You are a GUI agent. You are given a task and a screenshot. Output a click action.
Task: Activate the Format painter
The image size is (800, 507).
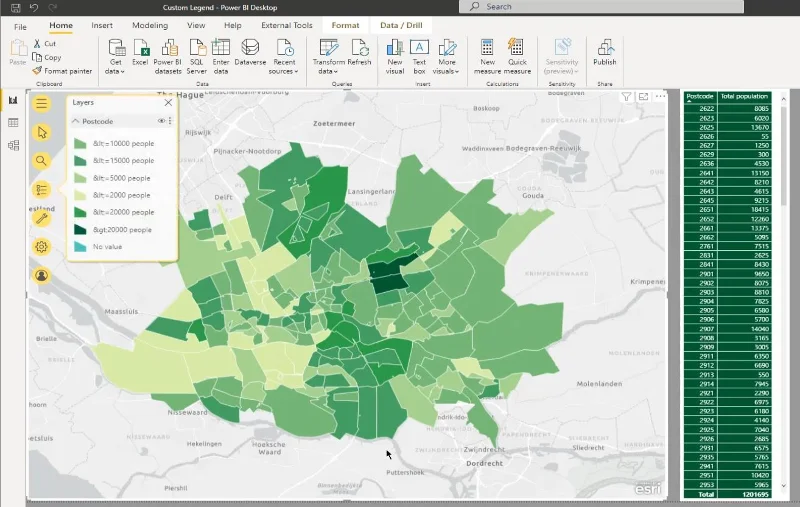click(62, 71)
